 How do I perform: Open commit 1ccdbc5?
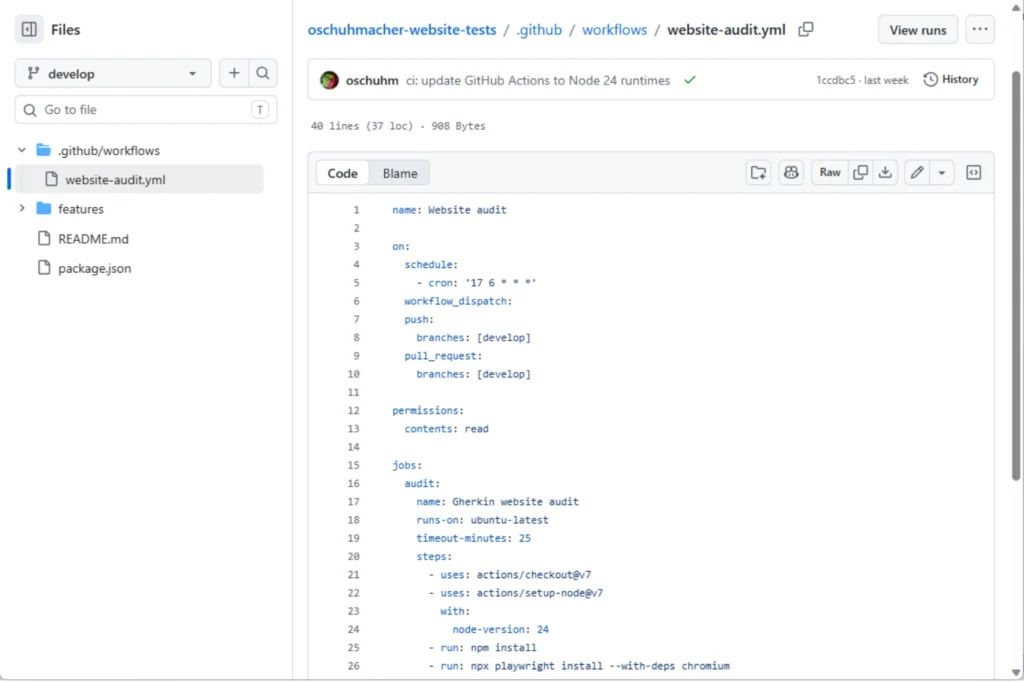[835, 80]
